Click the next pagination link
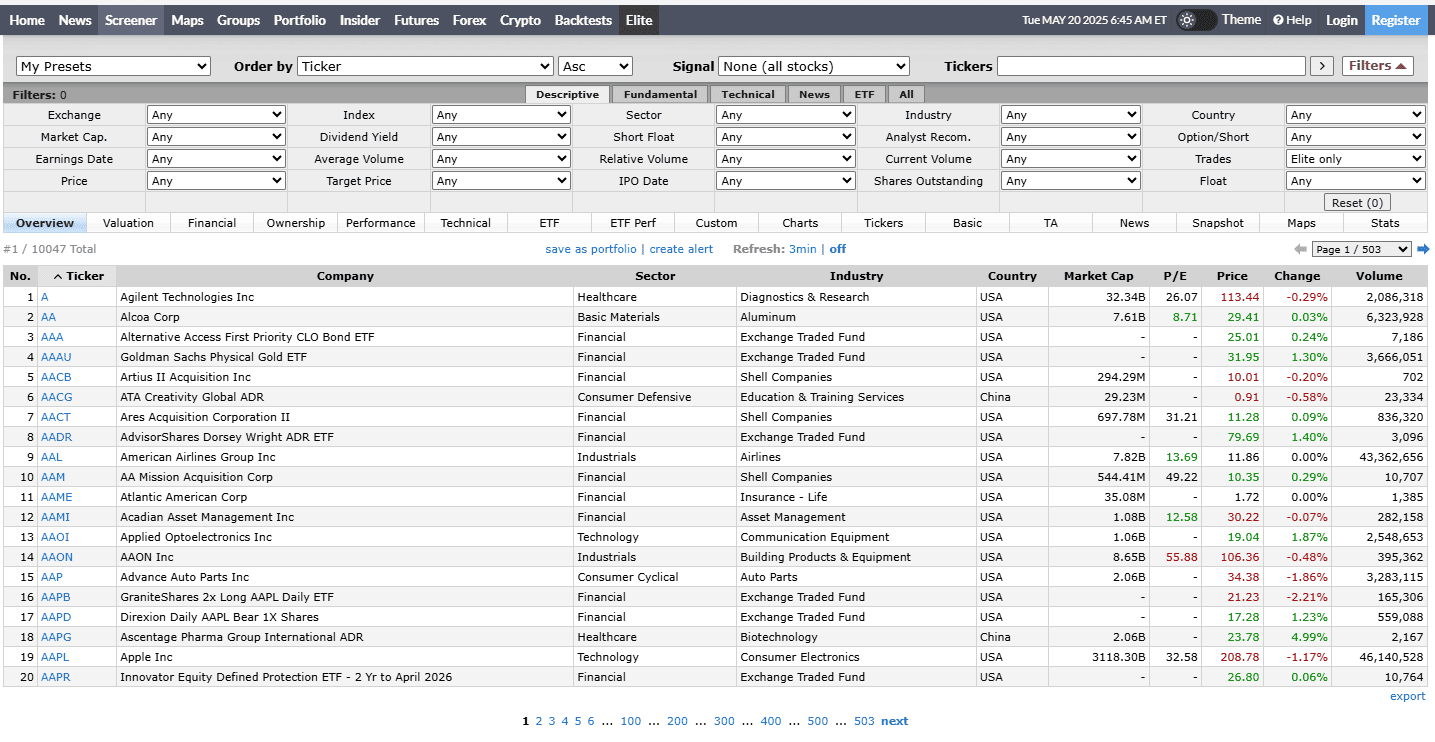The height and width of the screenshot is (742, 1435). coord(894,721)
